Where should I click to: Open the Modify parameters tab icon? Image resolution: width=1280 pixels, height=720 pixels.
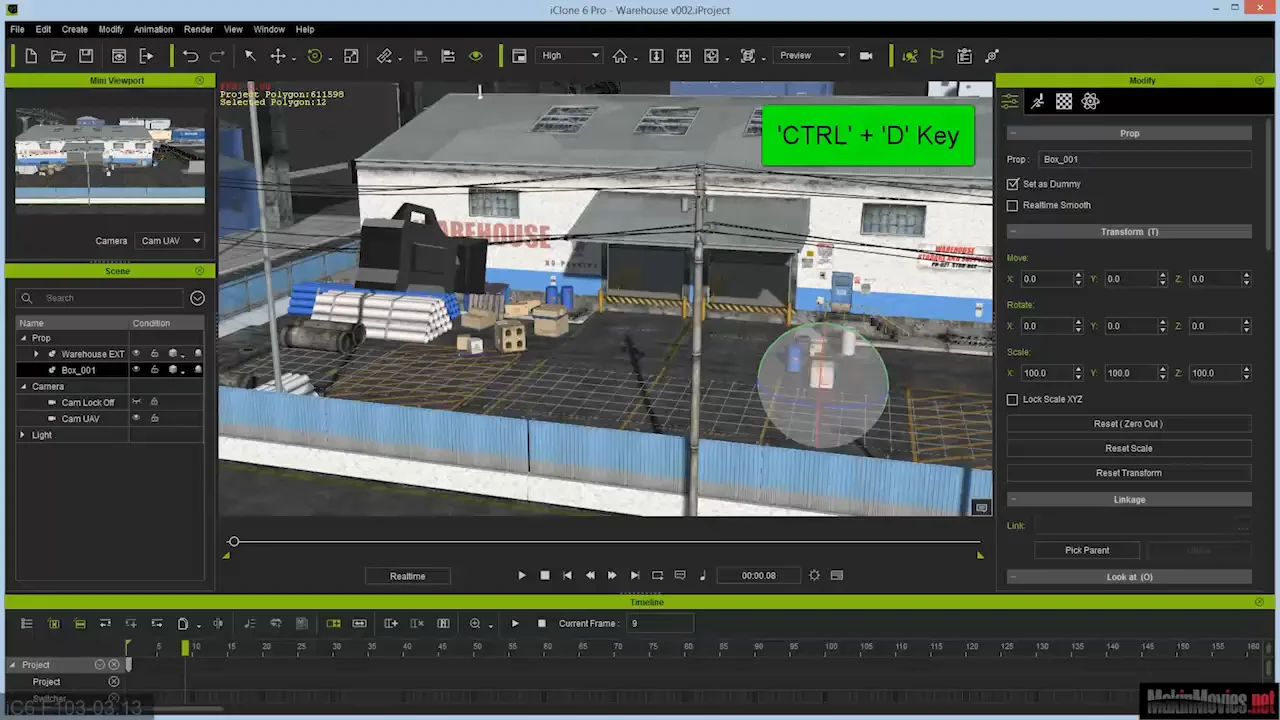tap(1010, 101)
